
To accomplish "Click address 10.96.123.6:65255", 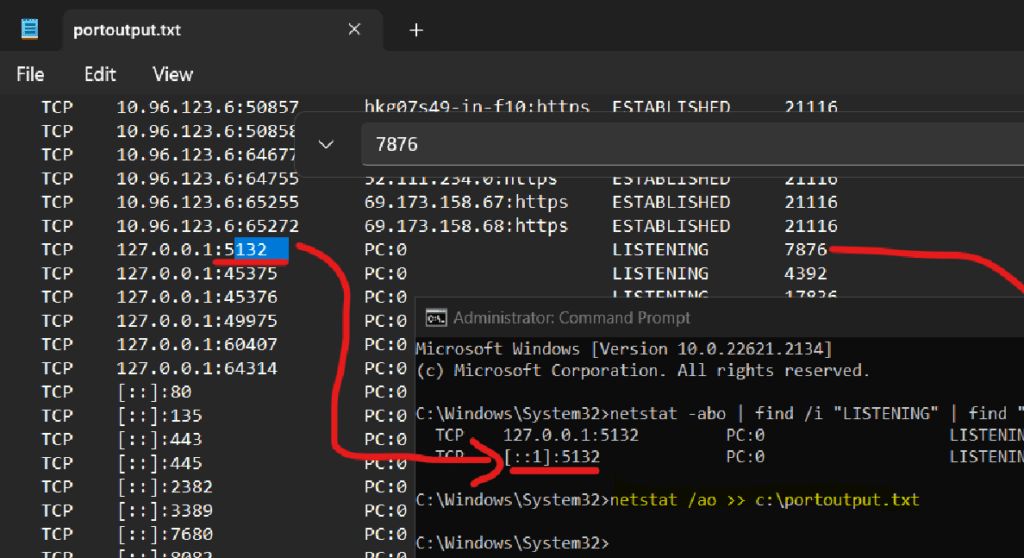I will click(x=208, y=202).
